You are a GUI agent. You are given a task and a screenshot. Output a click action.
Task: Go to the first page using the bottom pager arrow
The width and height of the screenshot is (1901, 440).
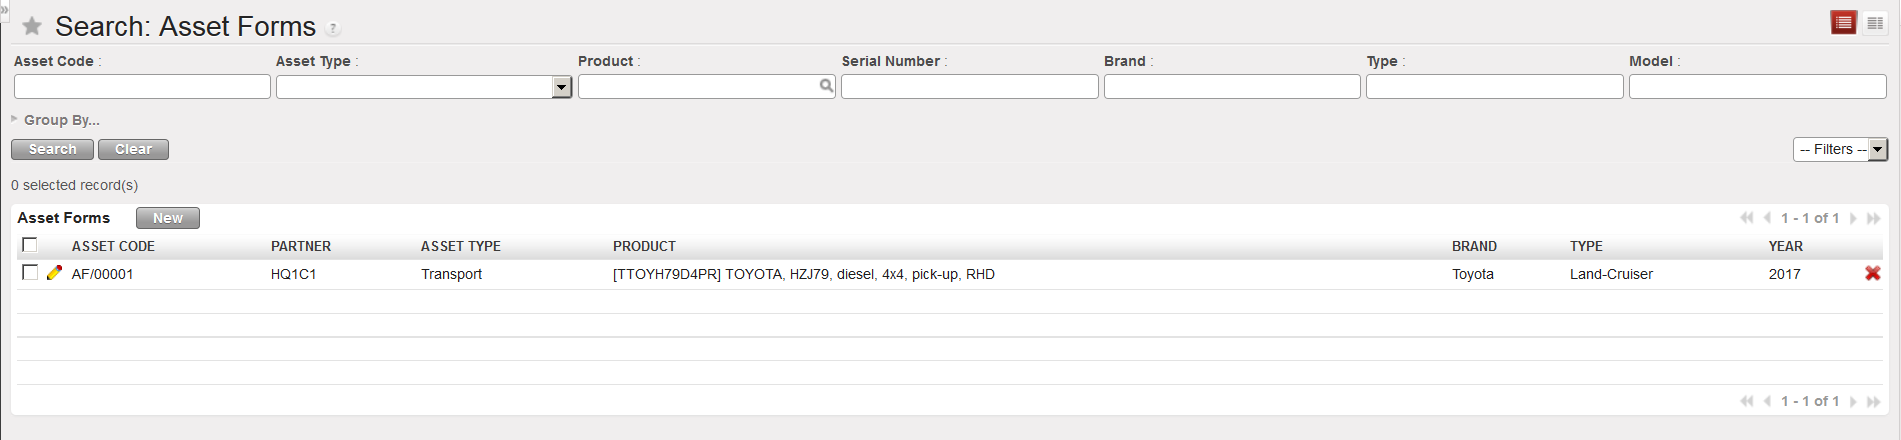pyautogui.click(x=1746, y=401)
